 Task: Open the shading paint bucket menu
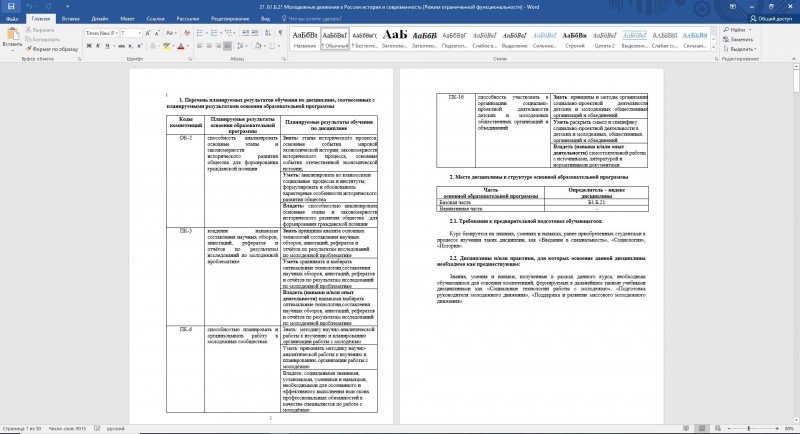coord(259,46)
